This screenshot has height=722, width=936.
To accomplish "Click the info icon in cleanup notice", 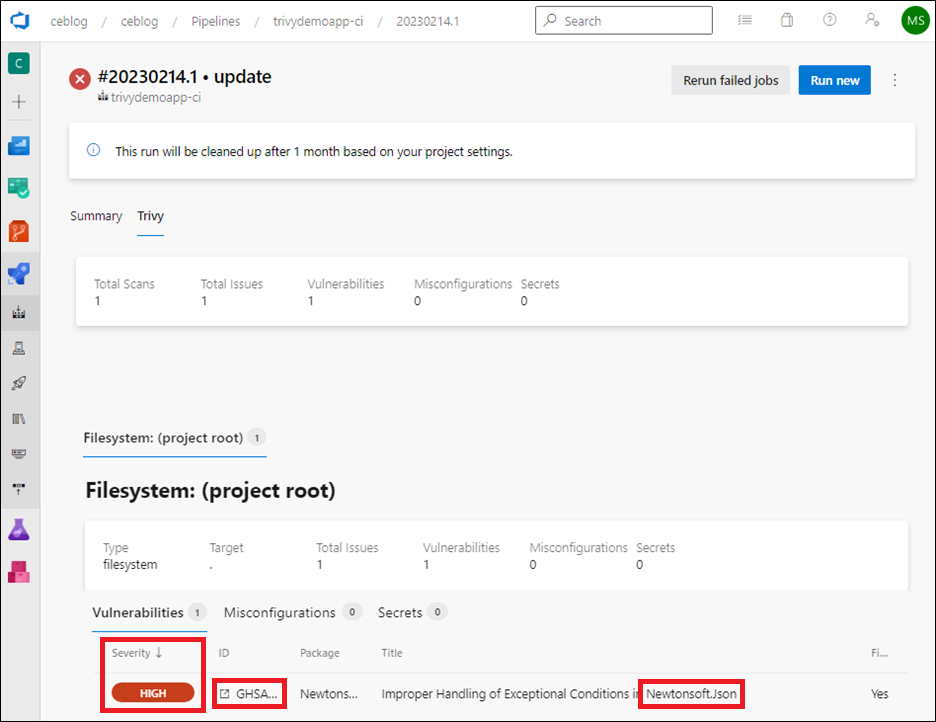I will 94,150.
